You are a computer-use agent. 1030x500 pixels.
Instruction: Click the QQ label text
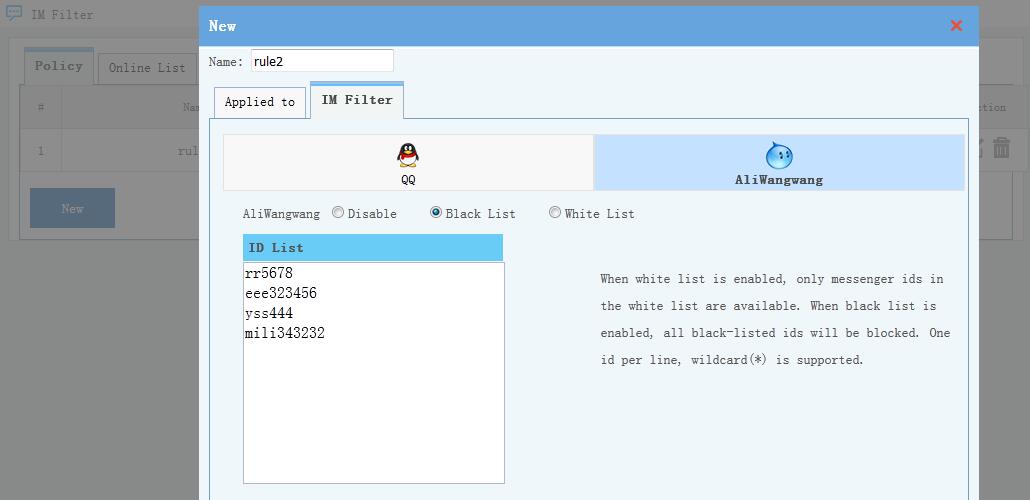tap(408, 180)
